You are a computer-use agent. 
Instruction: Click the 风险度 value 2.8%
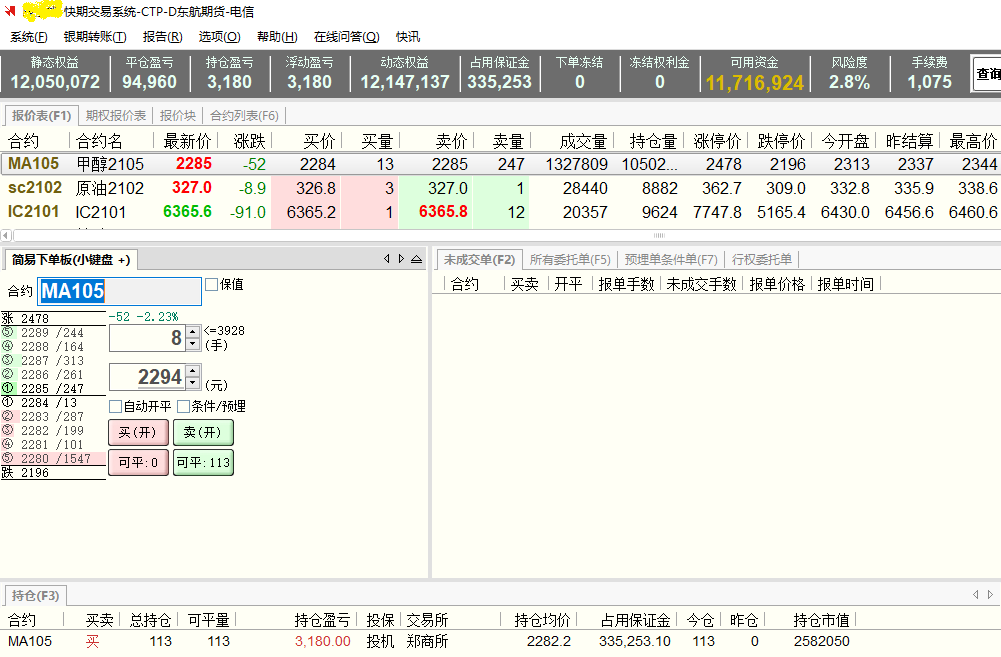(849, 82)
